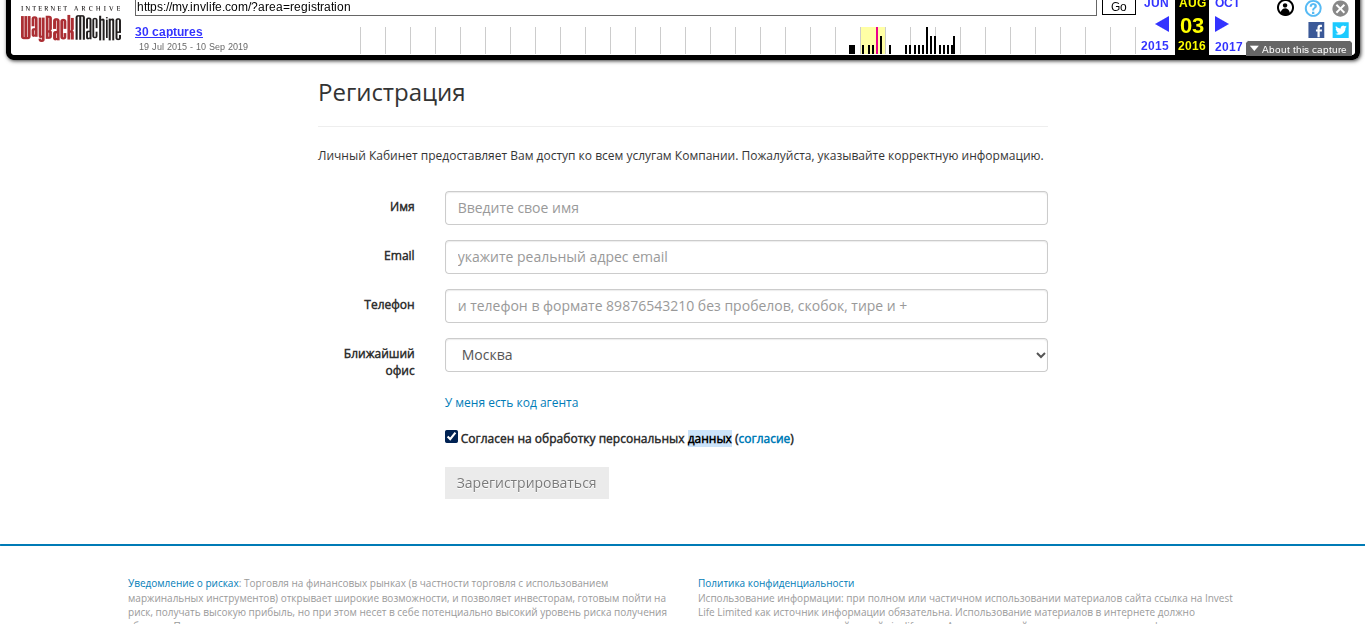Open the Wayback user account icon
Screen dimensions: 1365x624
1285,8
